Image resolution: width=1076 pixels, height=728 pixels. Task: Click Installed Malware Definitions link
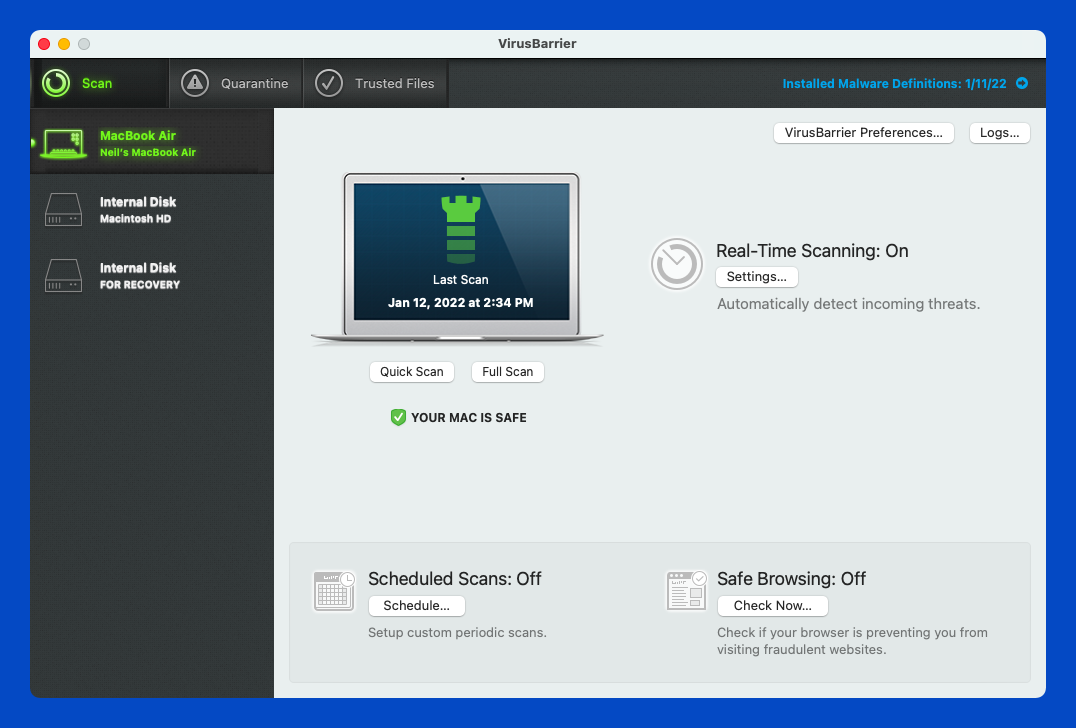[x=894, y=84]
